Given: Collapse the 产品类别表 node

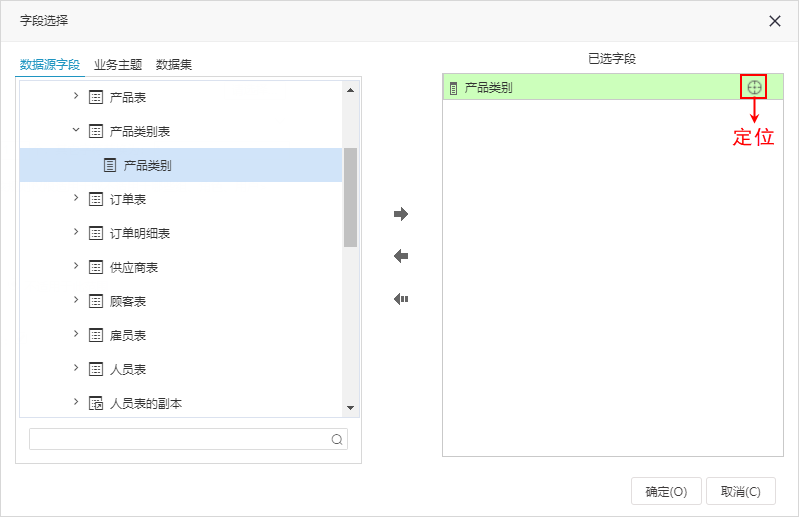Looking at the screenshot, I should point(76,130).
